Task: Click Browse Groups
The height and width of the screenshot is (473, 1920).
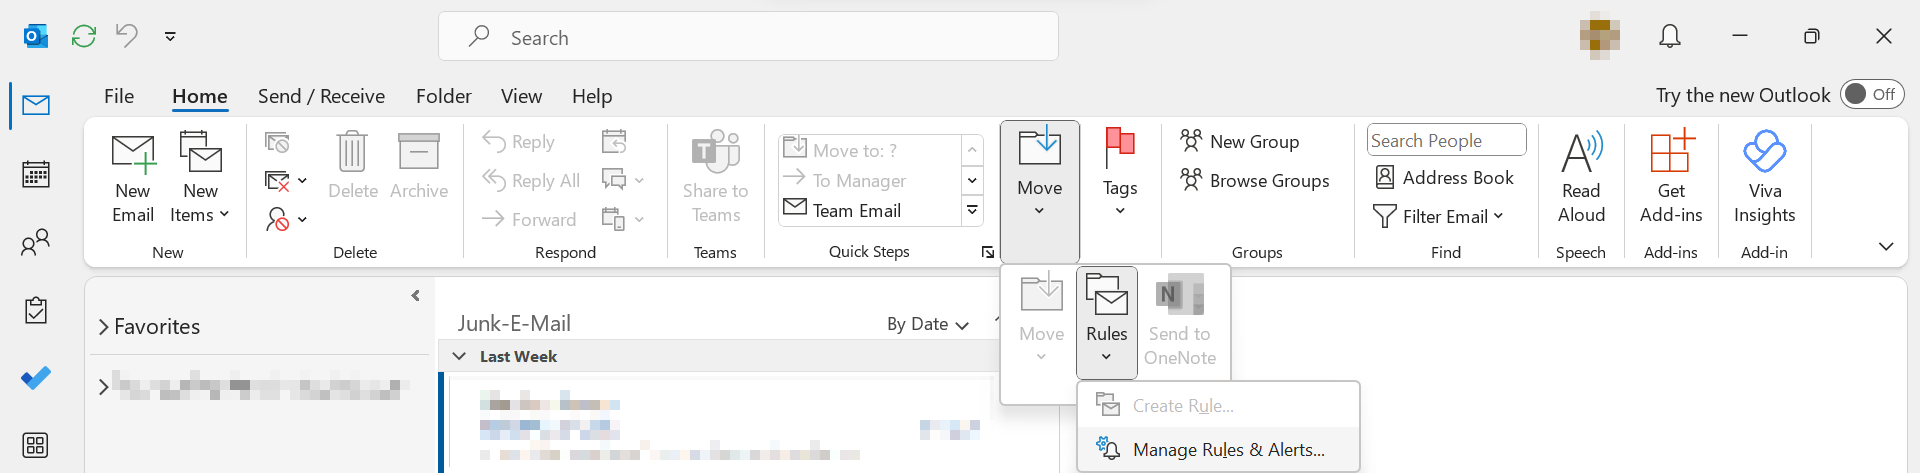Action: click(1255, 181)
